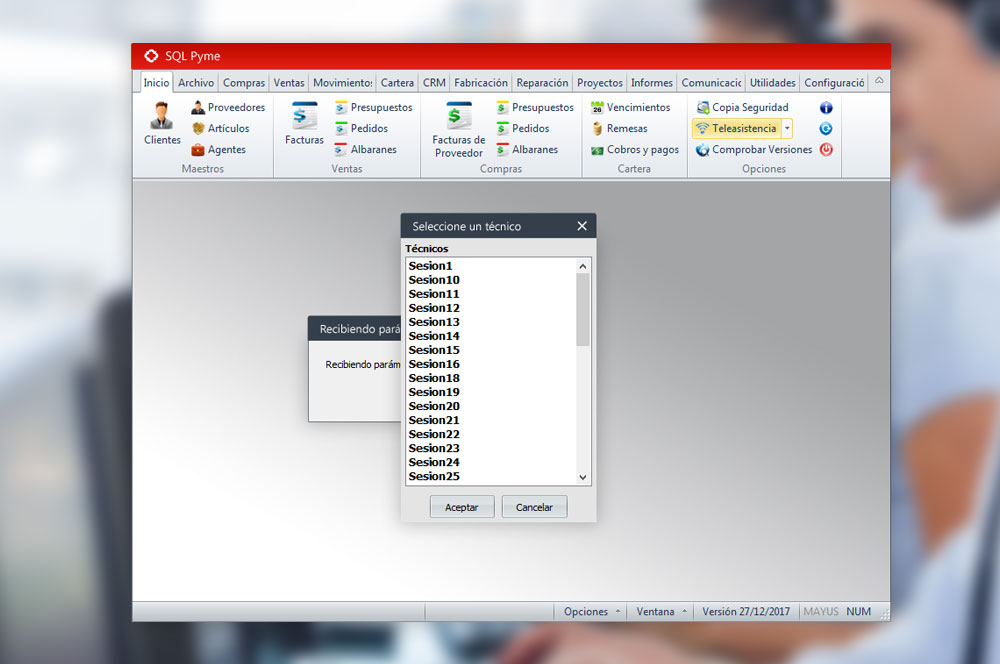Image resolution: width=1000 pixels, height=664 pixels.
Task: Switch to the Ventas ribbon tab
Action: [289, 83]
